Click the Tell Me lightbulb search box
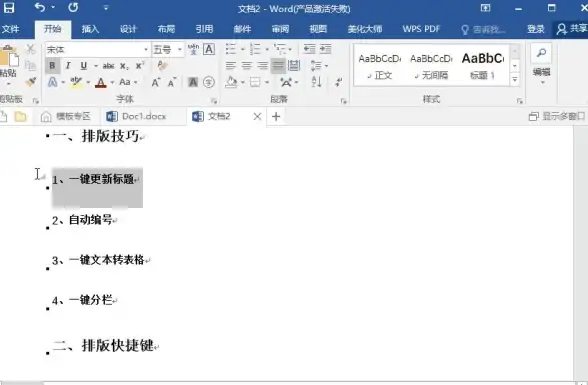This screenshot has width=588, height=385. coord(483,29)
